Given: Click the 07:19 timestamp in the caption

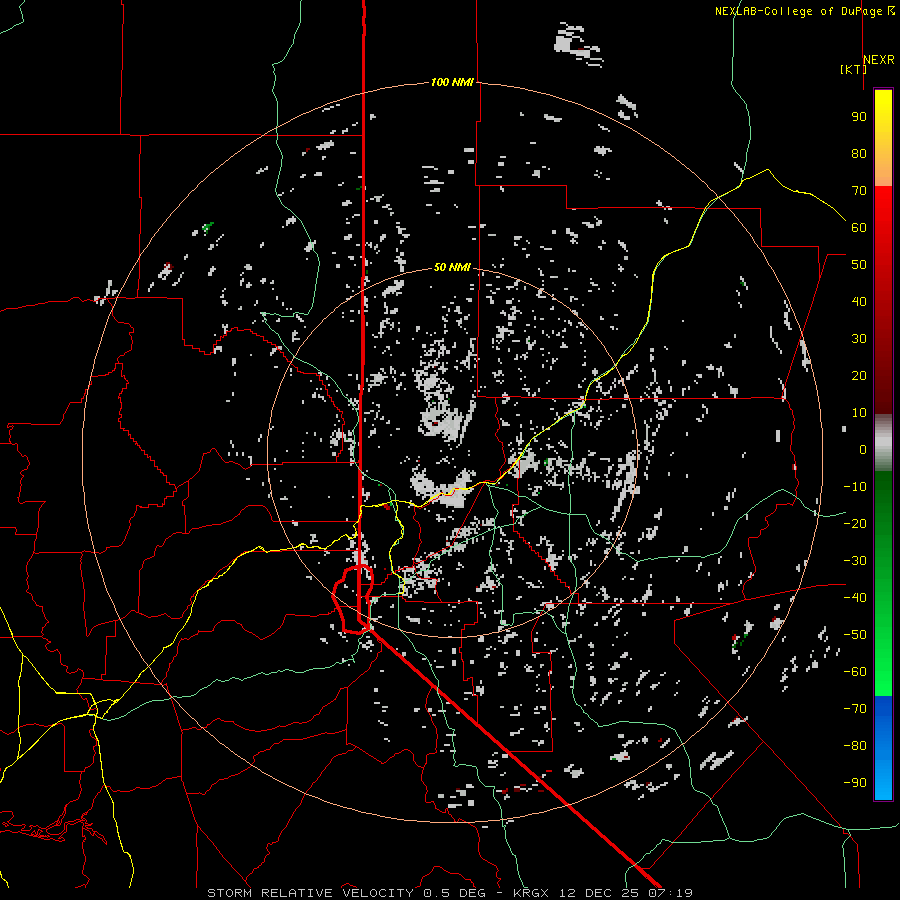Looking at the screenshot, I should click(x=671, y=893).
